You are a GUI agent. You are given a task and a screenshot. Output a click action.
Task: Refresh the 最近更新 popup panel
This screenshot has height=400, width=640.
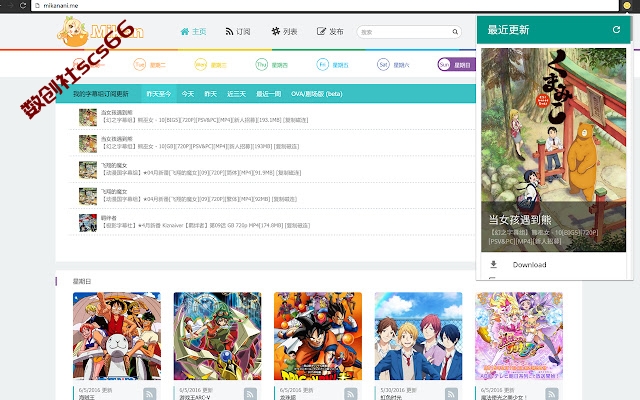616,29
